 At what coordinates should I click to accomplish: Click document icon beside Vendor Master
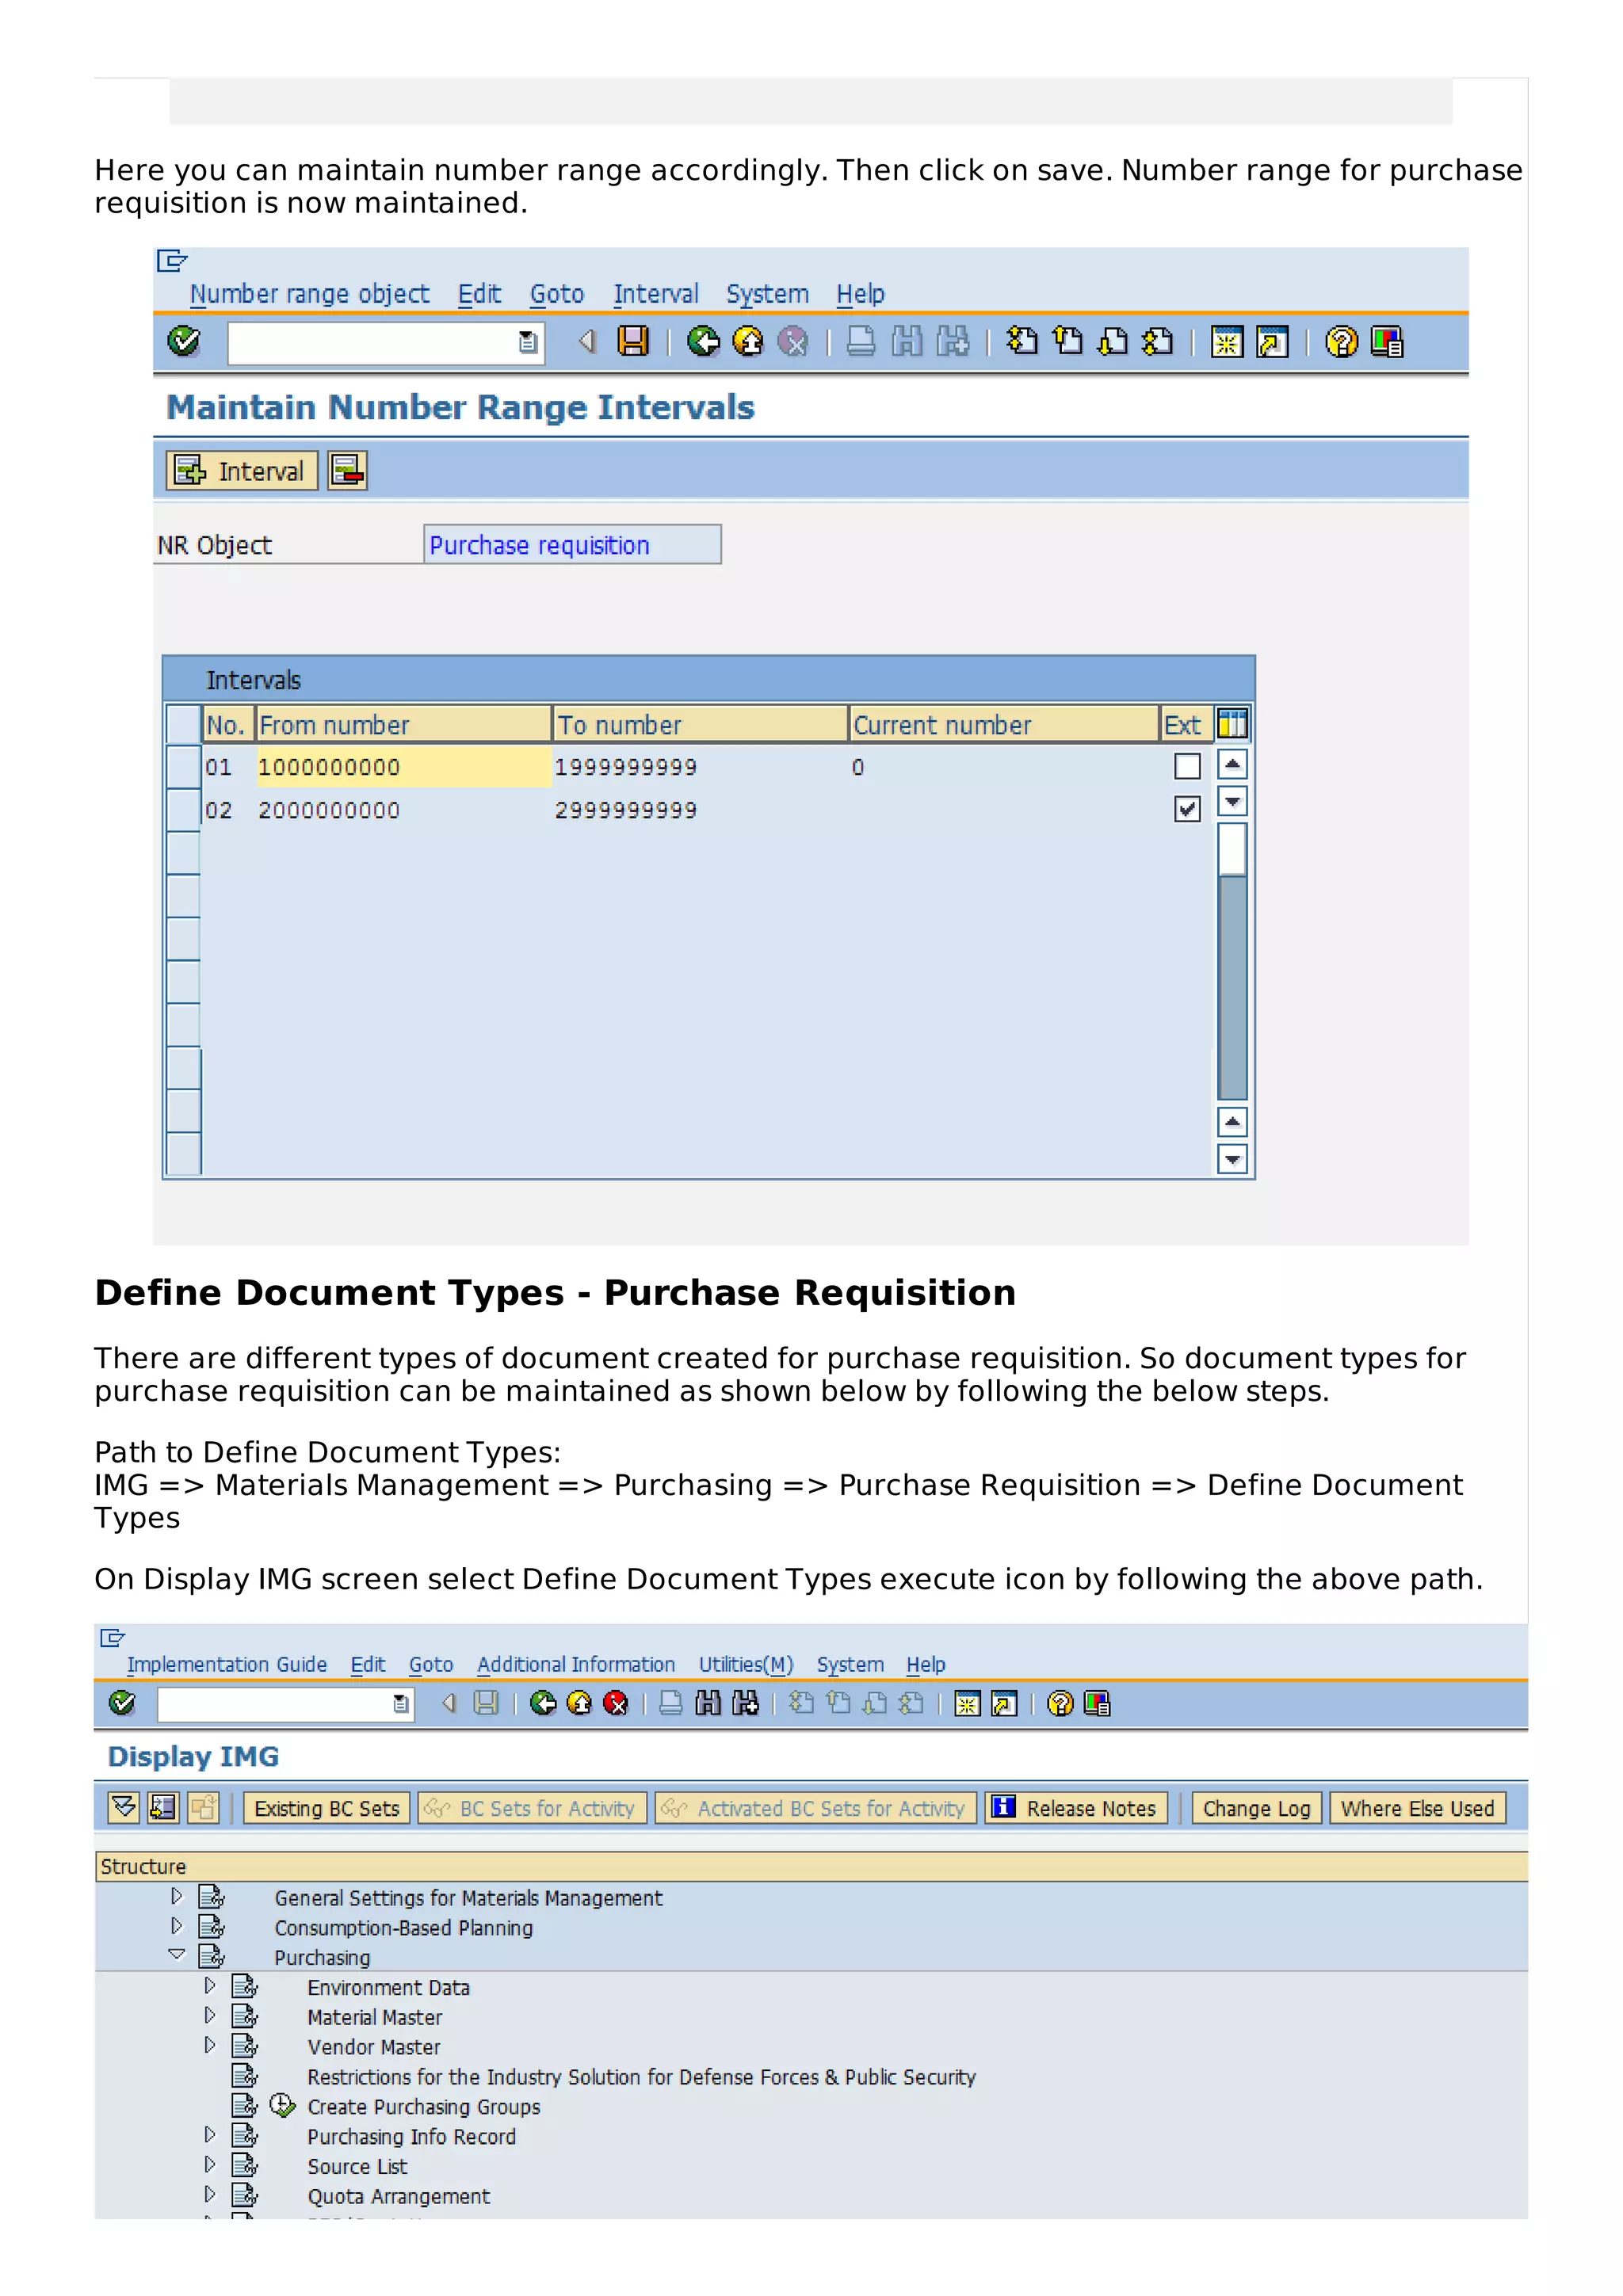click(245, 2046)
